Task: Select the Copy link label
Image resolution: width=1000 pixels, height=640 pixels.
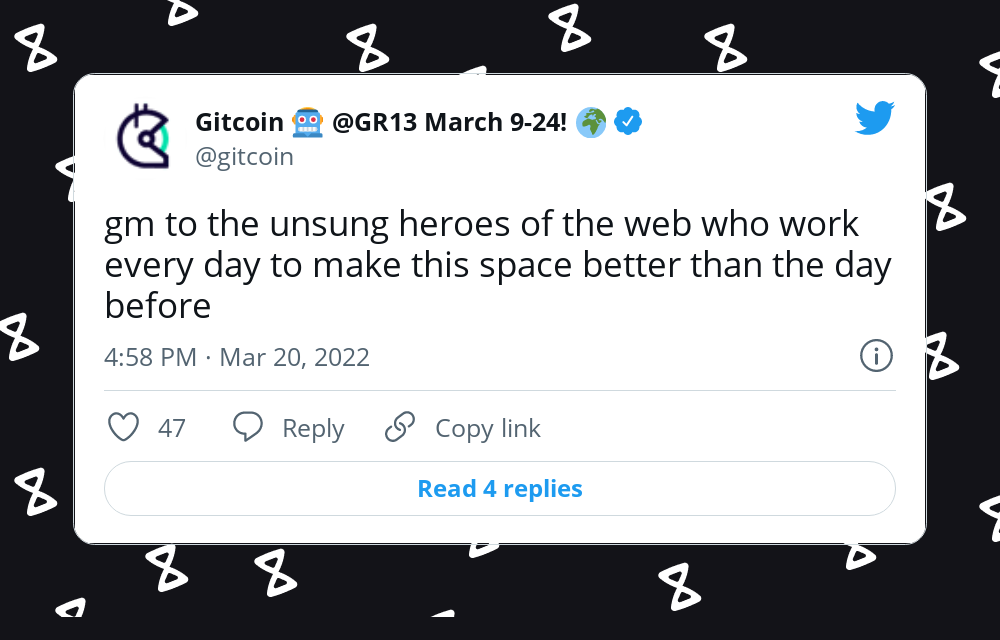Action: pyautogui.click(x=486, y=428)
